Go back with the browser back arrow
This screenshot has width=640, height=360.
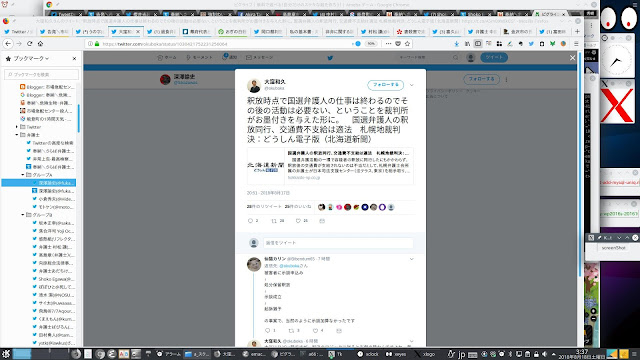pos(8,44)
